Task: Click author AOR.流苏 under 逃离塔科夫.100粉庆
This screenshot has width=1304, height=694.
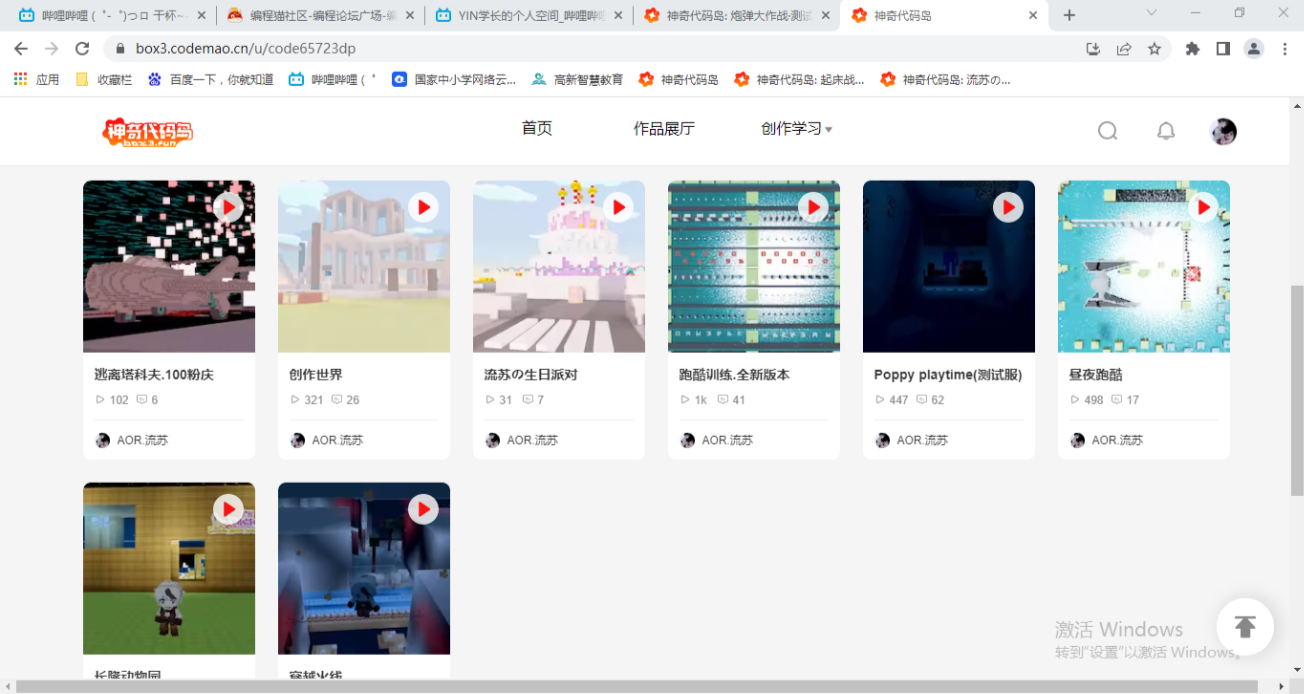Action: [142, 440]
